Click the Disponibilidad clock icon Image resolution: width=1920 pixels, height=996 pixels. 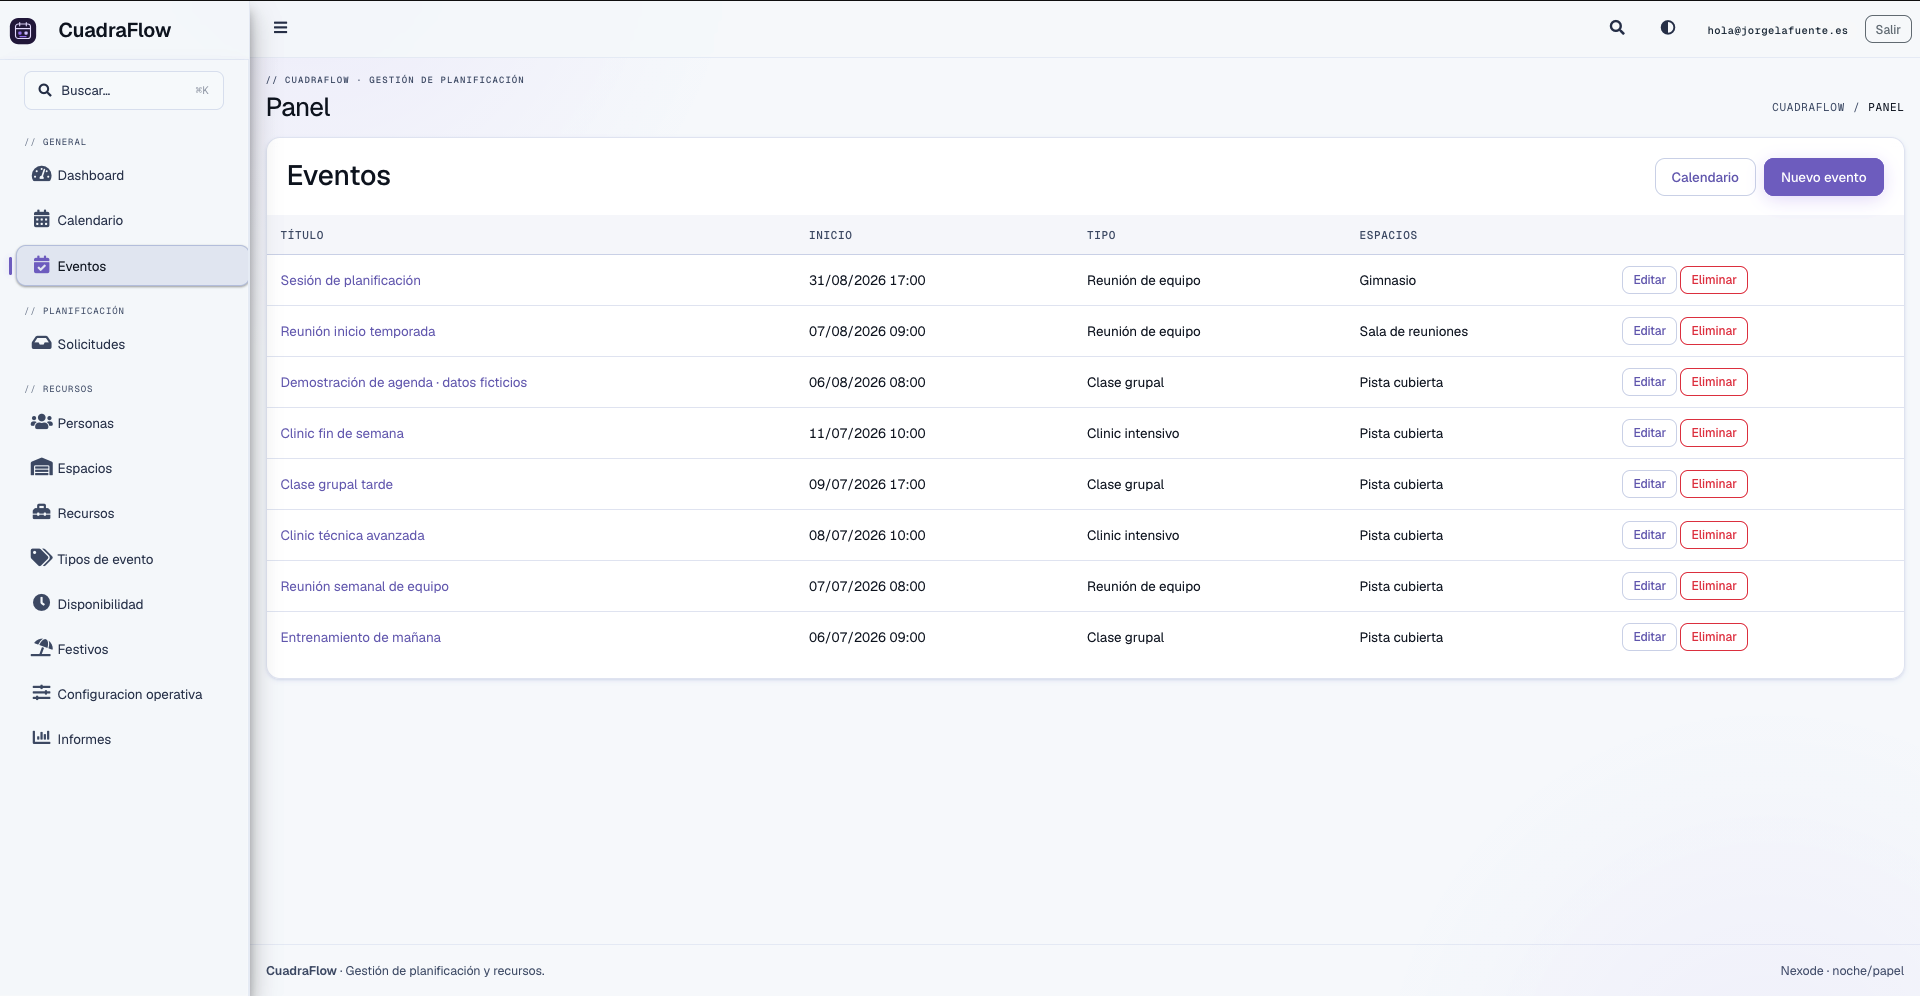(x=41, y=603)
